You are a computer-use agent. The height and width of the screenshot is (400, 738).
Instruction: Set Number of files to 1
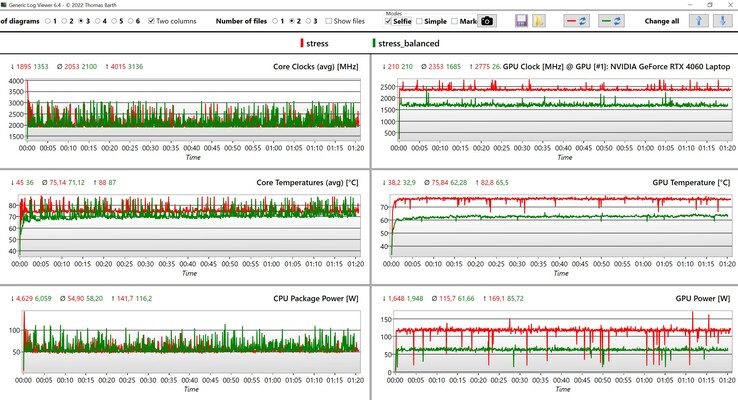tap(275, 21)
